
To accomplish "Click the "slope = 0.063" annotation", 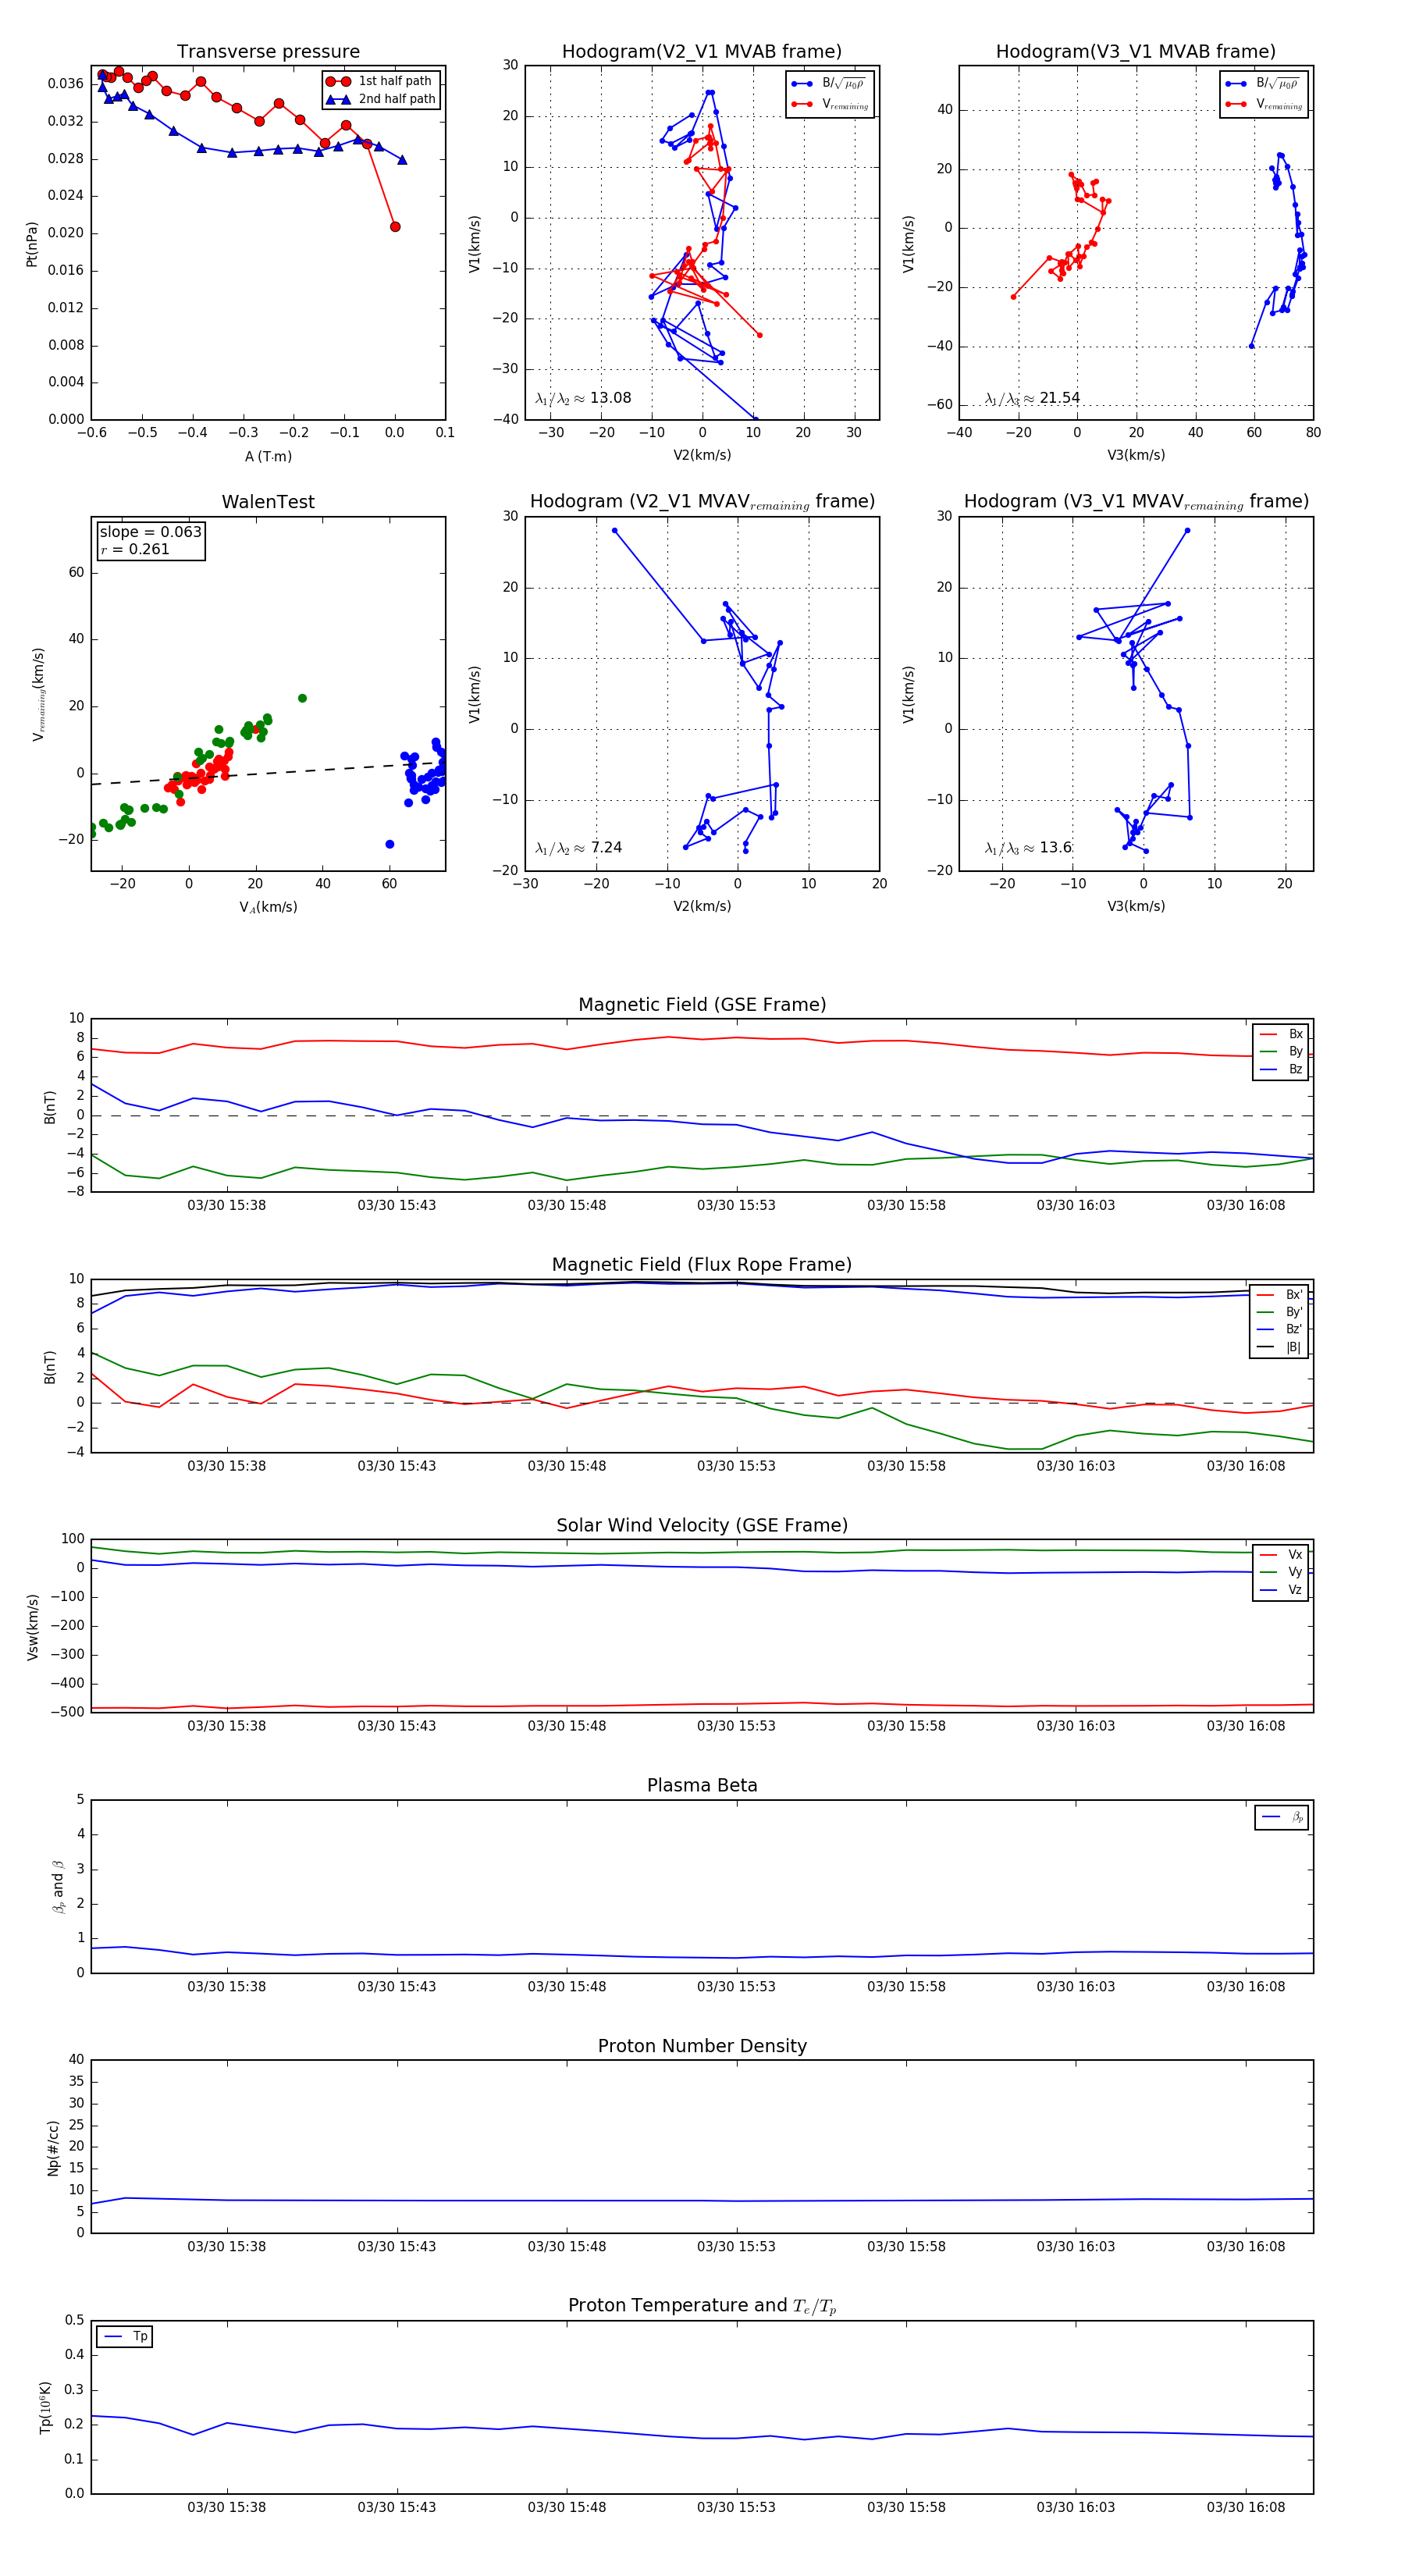I will [x=151, y=532].
